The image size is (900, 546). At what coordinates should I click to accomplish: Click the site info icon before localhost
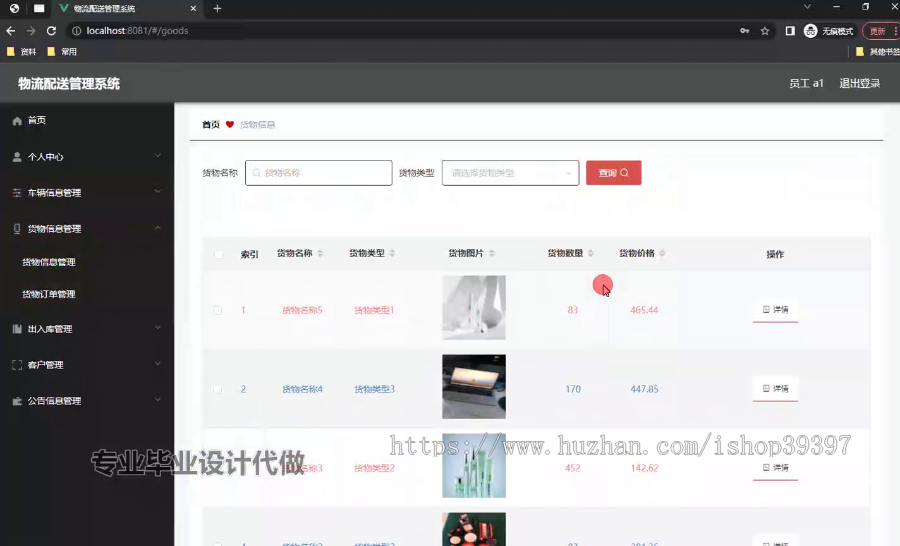tap(76, 31)
